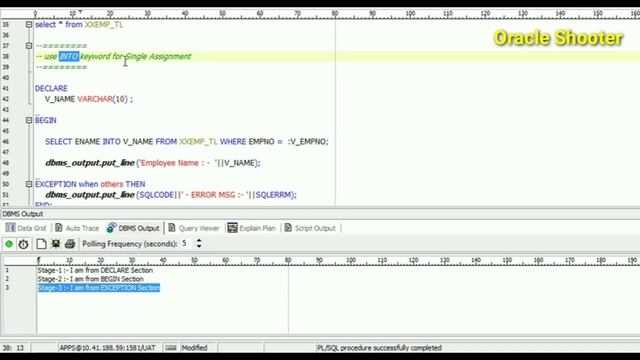Click :V_EMPNO bind variable in query

pos(307,142)
